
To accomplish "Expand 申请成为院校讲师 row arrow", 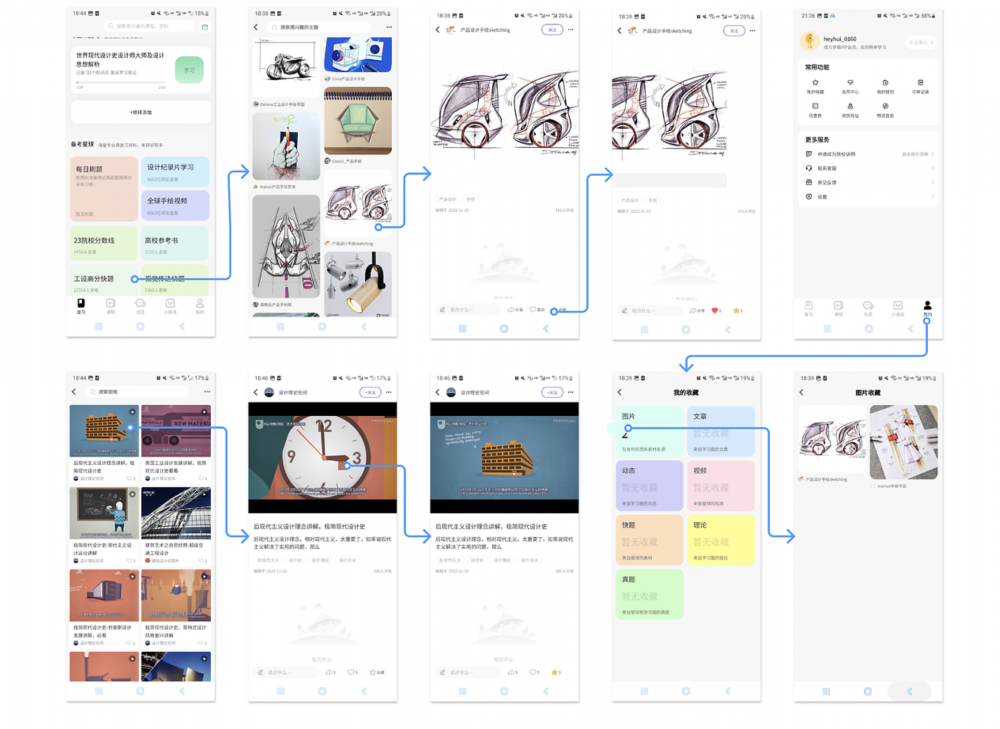I will point(932,154).
